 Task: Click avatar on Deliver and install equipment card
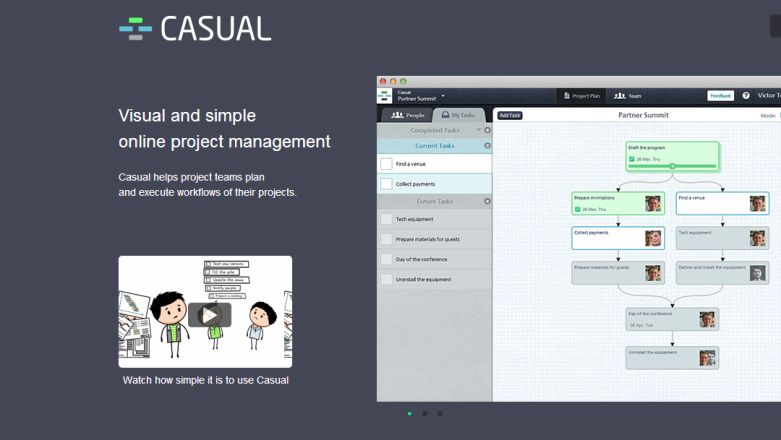click(758, 273)
